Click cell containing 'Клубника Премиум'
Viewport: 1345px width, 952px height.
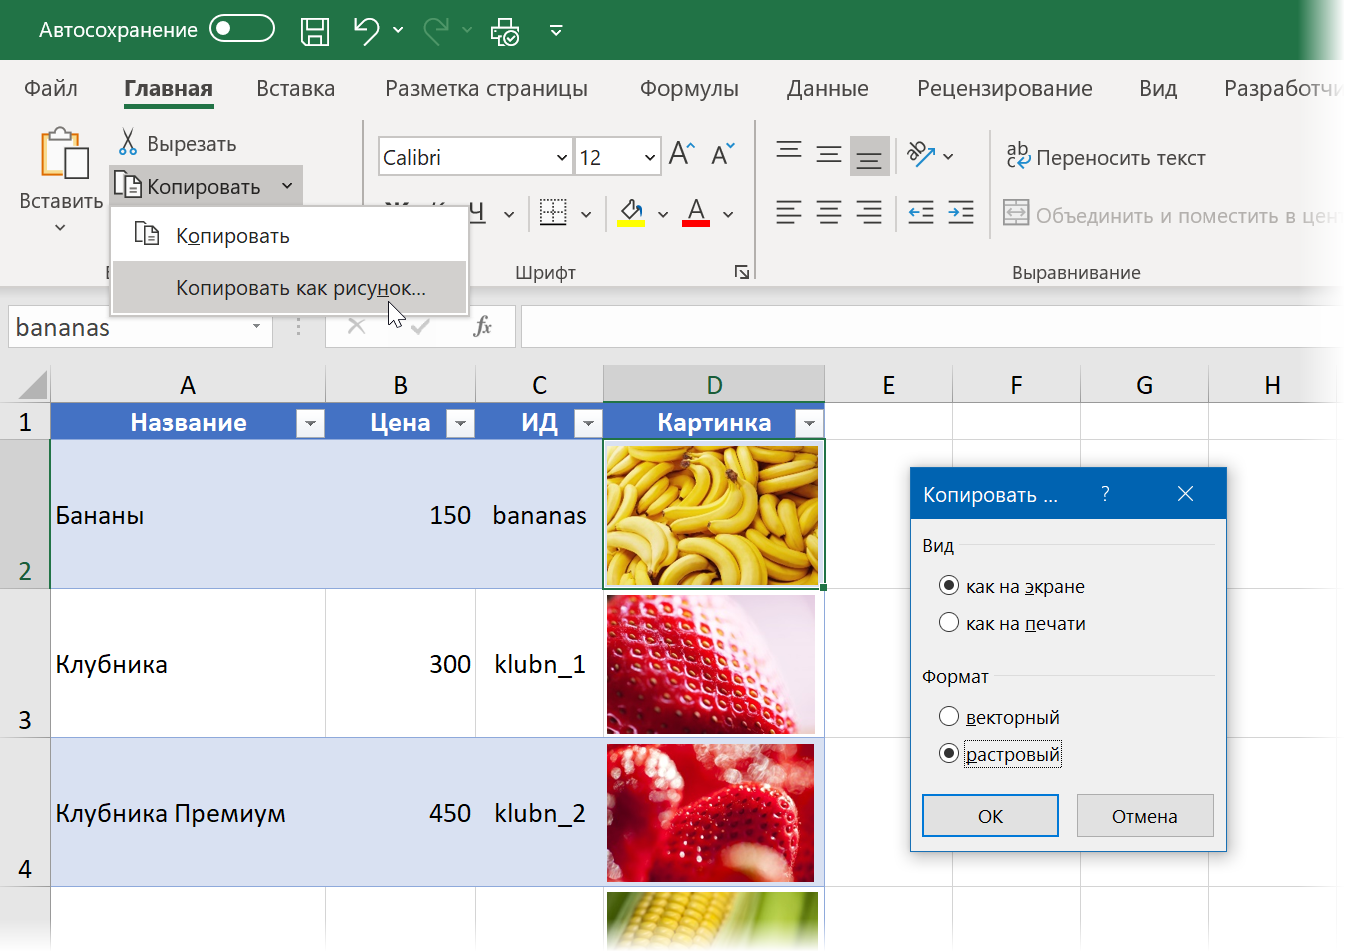coord(188,813)
